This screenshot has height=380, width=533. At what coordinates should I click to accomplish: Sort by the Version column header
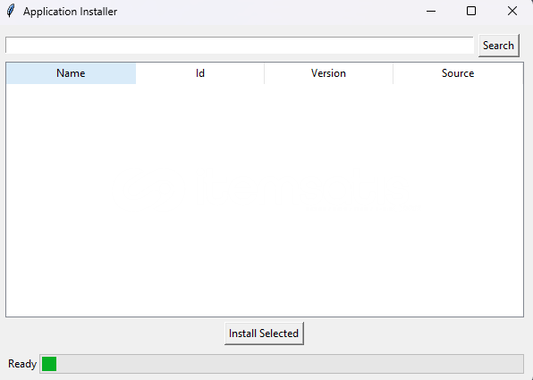click(328, 73)
